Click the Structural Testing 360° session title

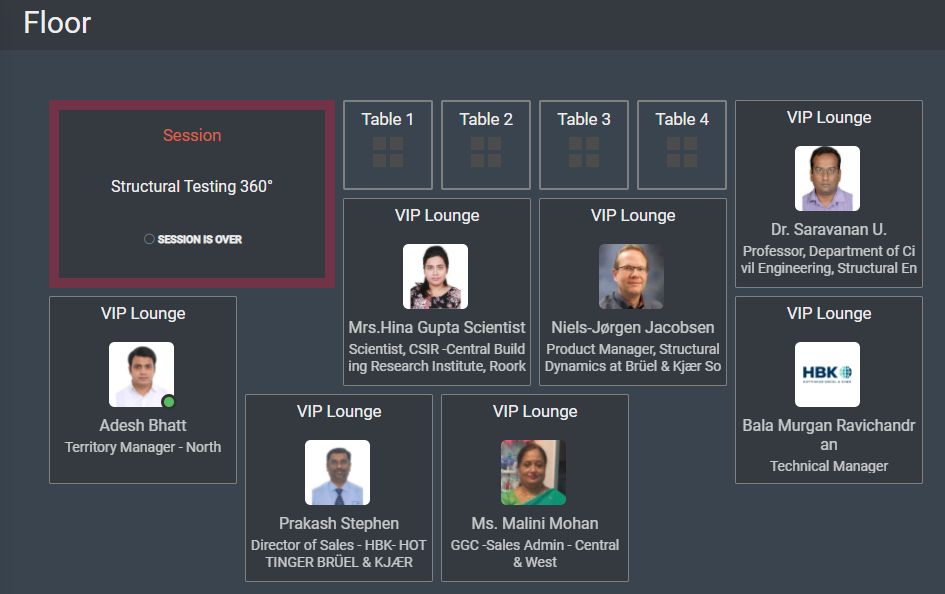(192, 187)
